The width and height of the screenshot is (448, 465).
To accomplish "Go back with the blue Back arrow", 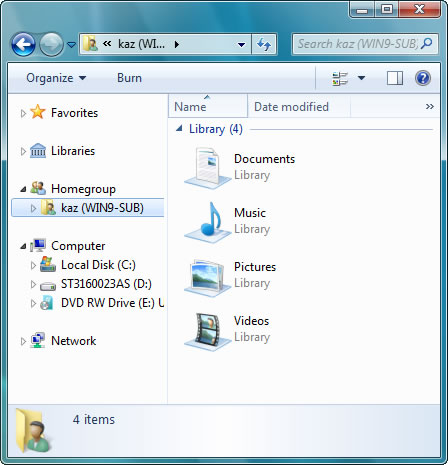I will click(23, 44).
